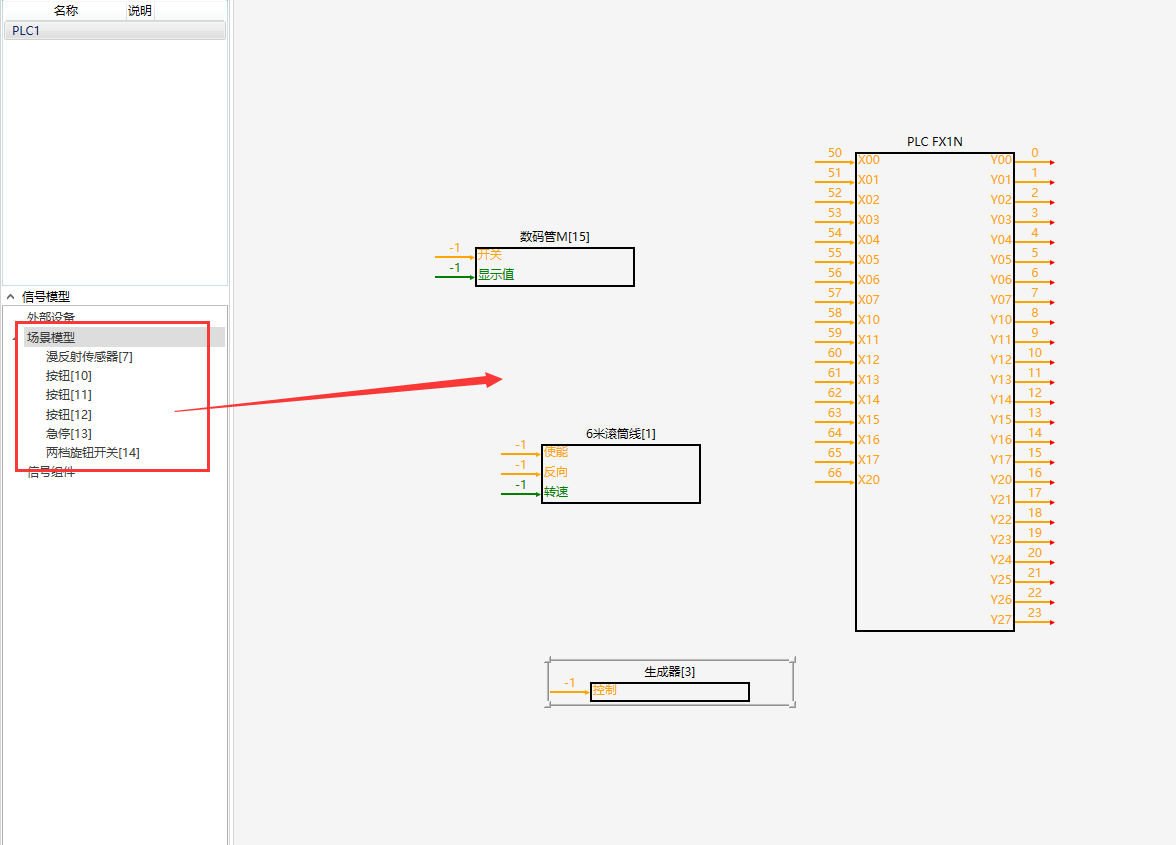Image resolution: width=1176 pixels, height=845 pixels.
Task: Click the X00 input pin
Action: [x=869, y=160]
